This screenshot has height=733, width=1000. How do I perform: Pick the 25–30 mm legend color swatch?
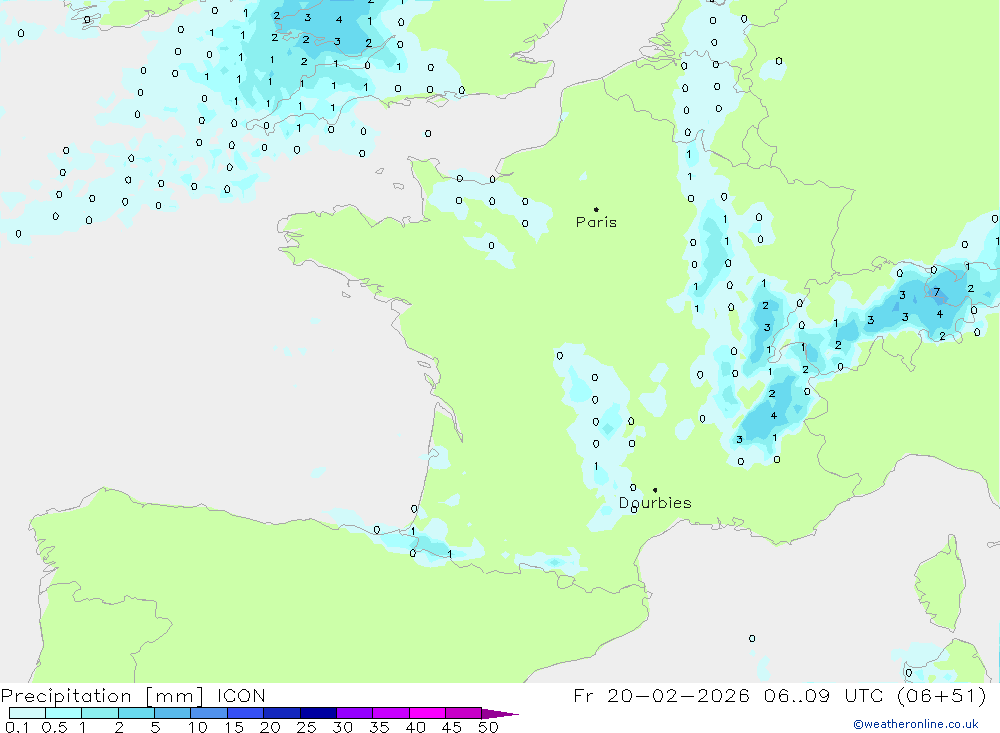pos(318,713)
